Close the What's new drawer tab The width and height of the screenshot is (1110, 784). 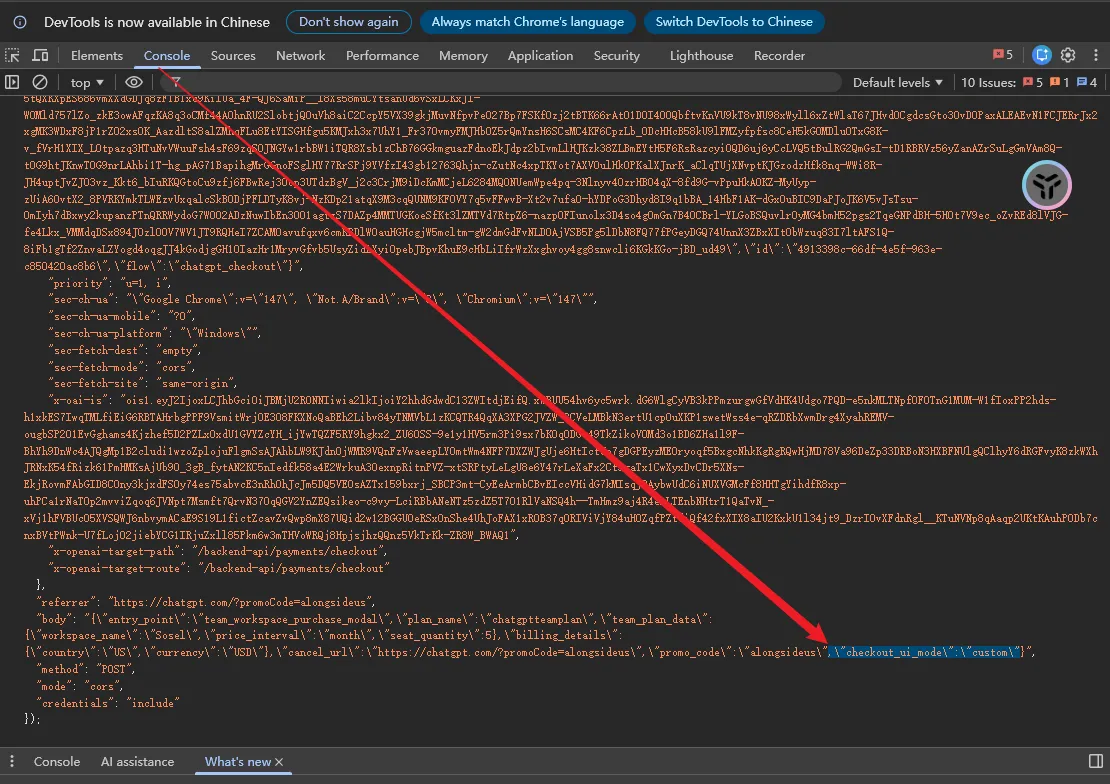(279, 762)
